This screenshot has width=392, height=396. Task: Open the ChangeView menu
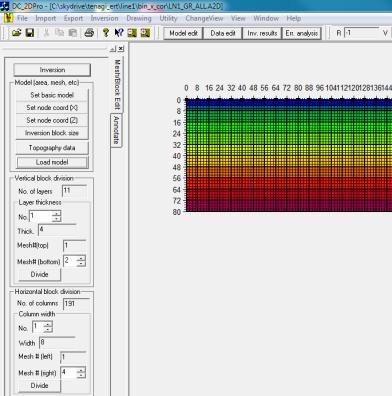(204, 18)
